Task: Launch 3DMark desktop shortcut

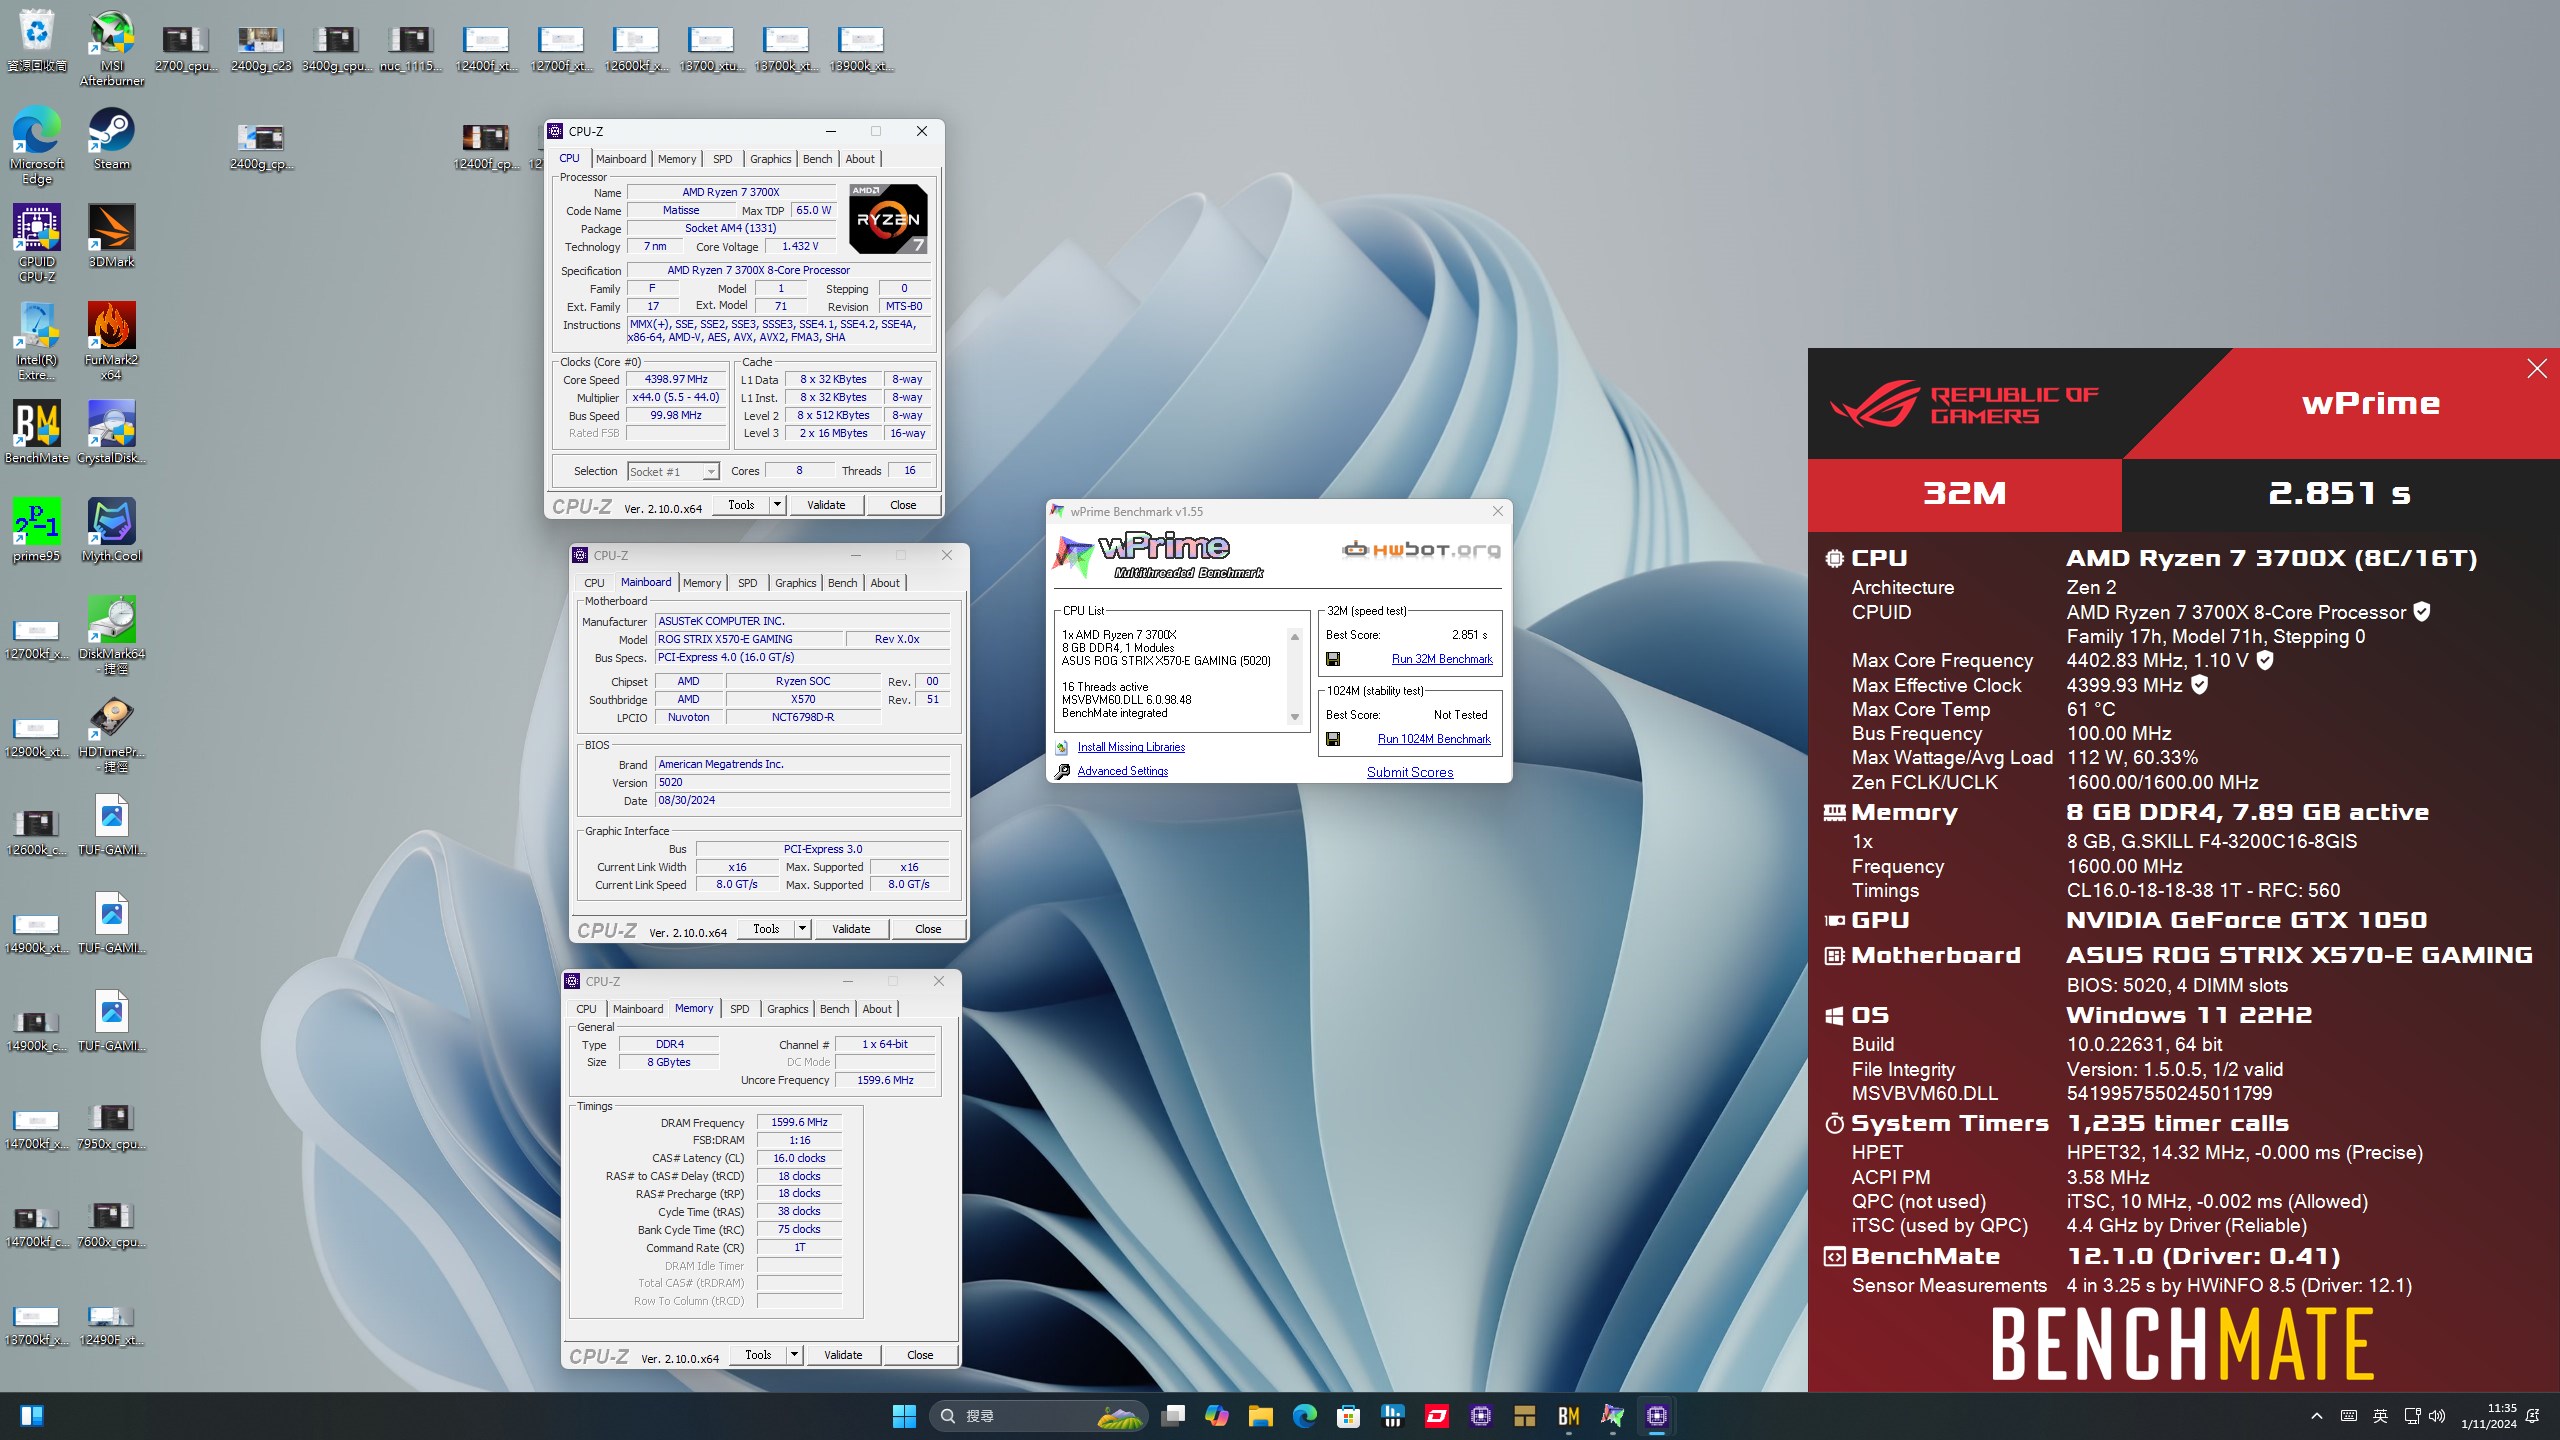Action: click(112, 236)
